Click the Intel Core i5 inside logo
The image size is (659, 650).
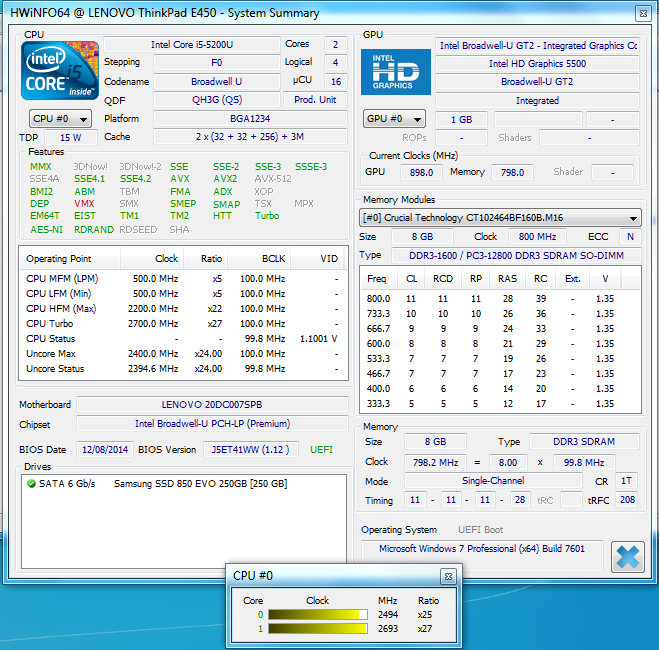60,71
